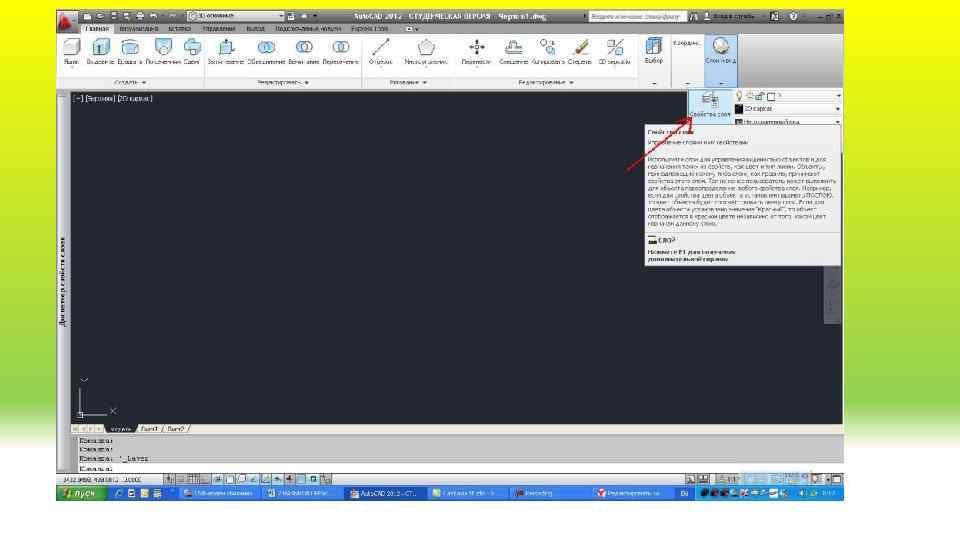
Task: Select the Presspull (Вытягивание) tool
Action: tap(226, 51)
